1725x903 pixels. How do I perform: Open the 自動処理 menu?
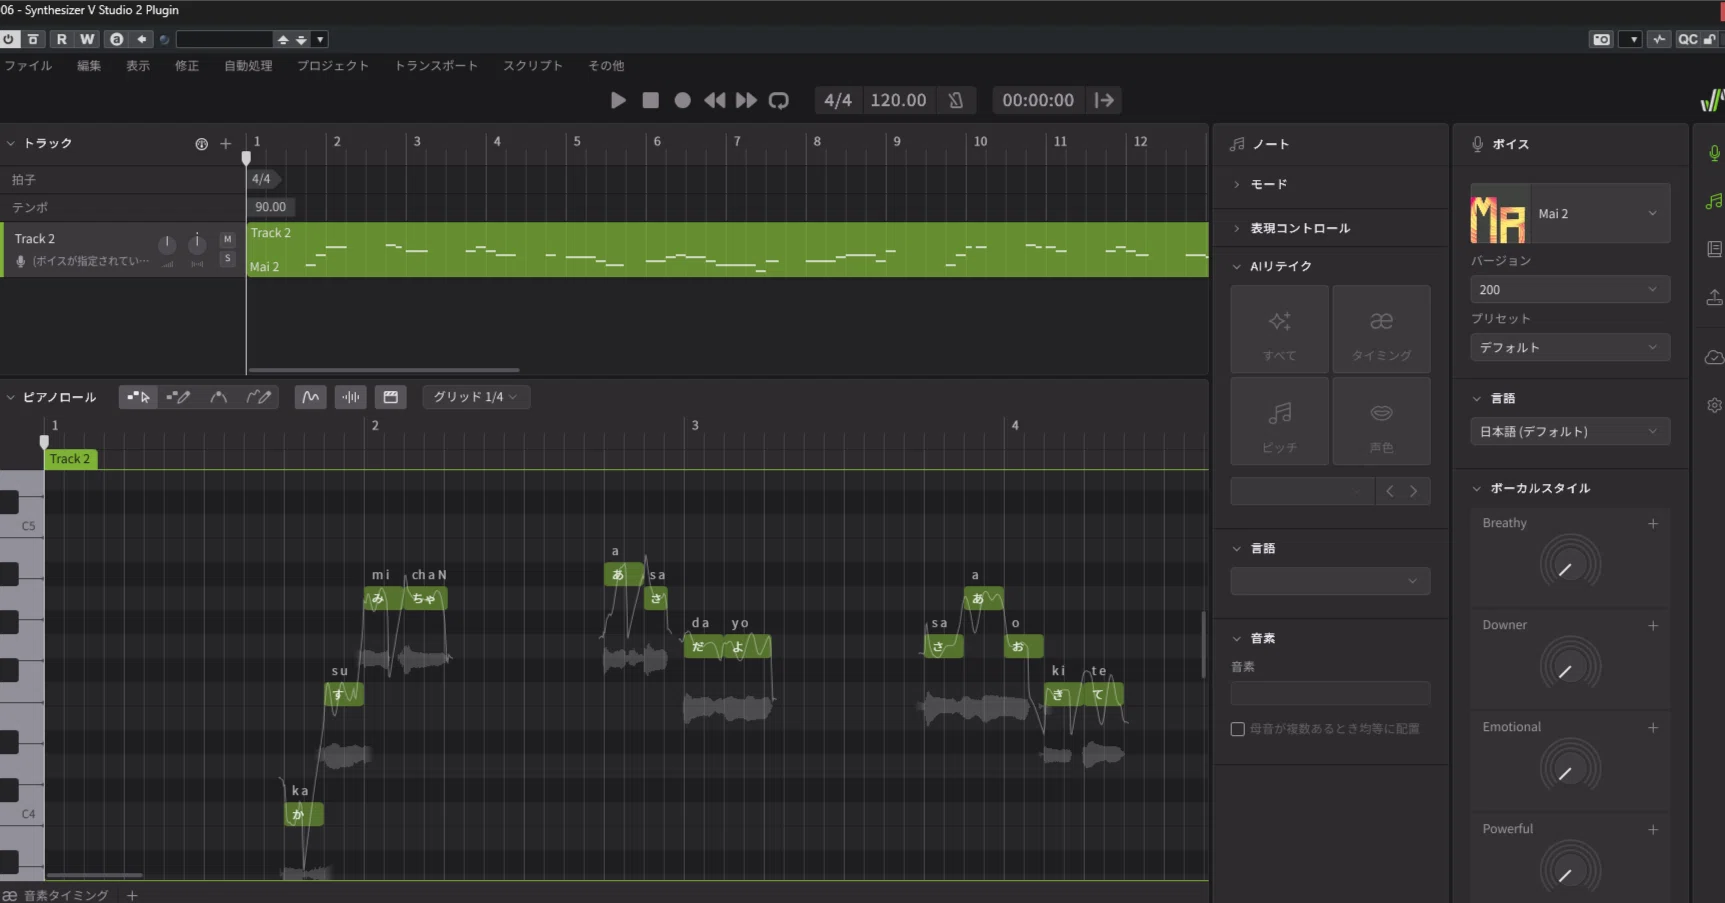(248, 66)
